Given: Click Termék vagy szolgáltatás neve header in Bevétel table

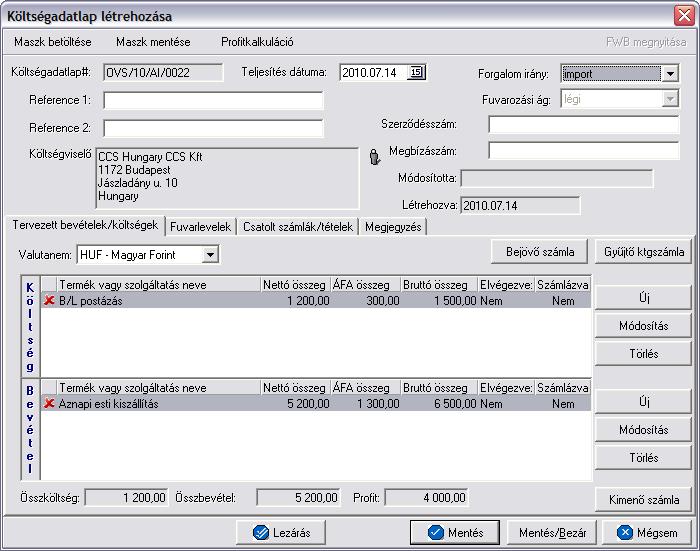Looking at the screenshot, I should coord(158,388).
